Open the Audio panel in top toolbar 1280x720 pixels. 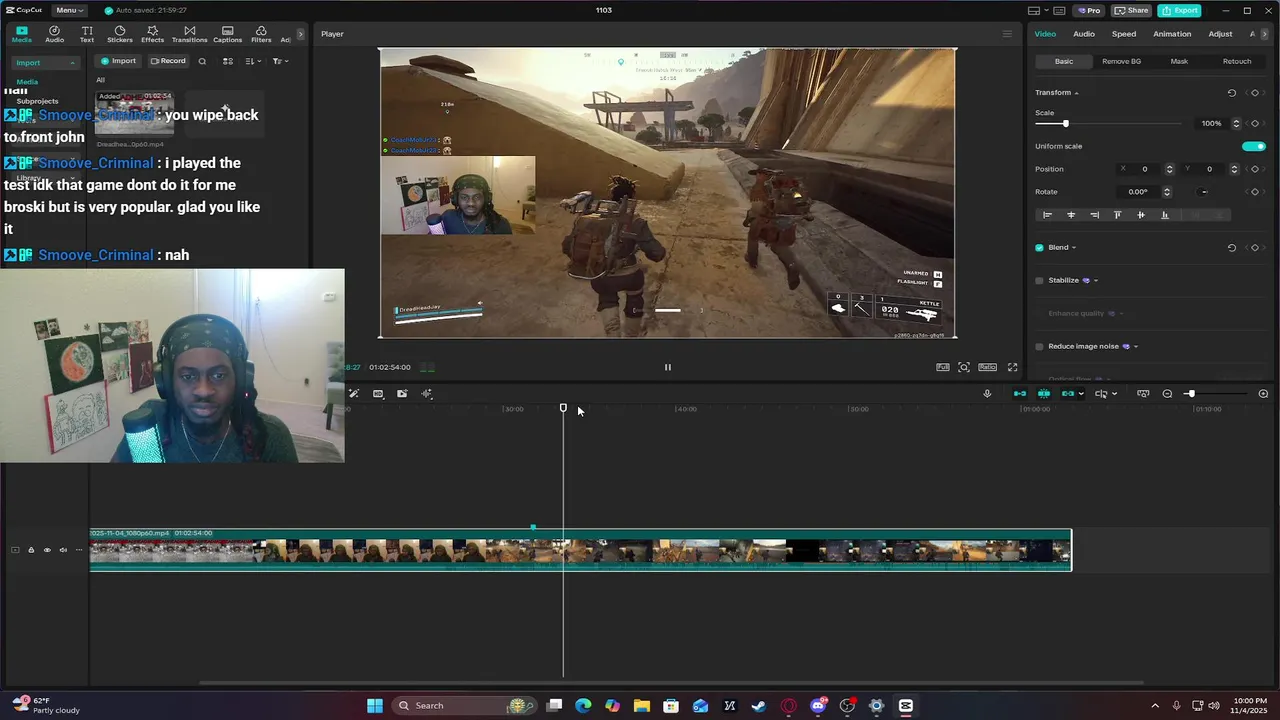click(54, 34)
